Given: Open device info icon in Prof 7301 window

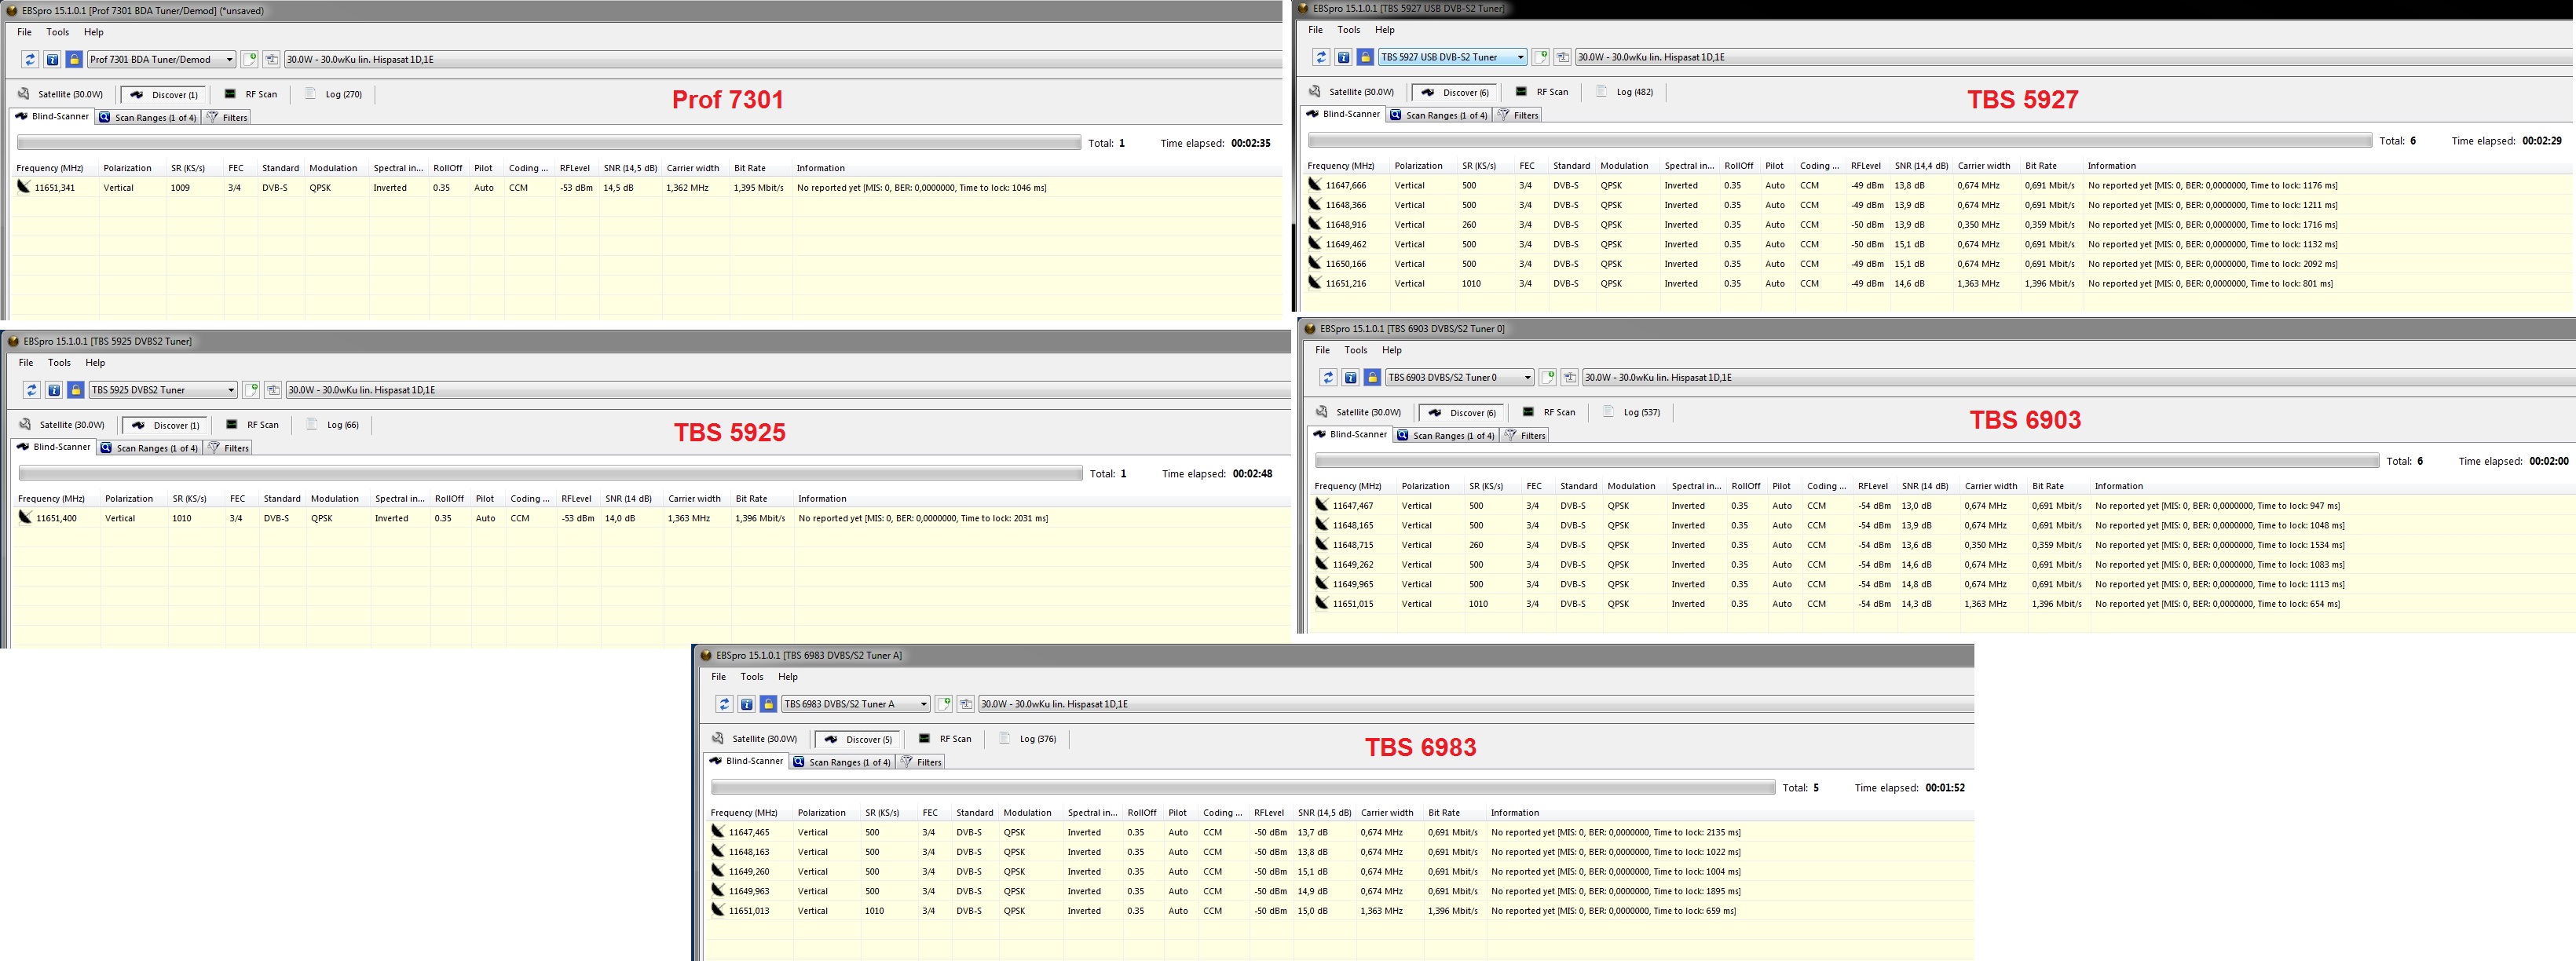Looking at the screenshot, I should [52, 60].
